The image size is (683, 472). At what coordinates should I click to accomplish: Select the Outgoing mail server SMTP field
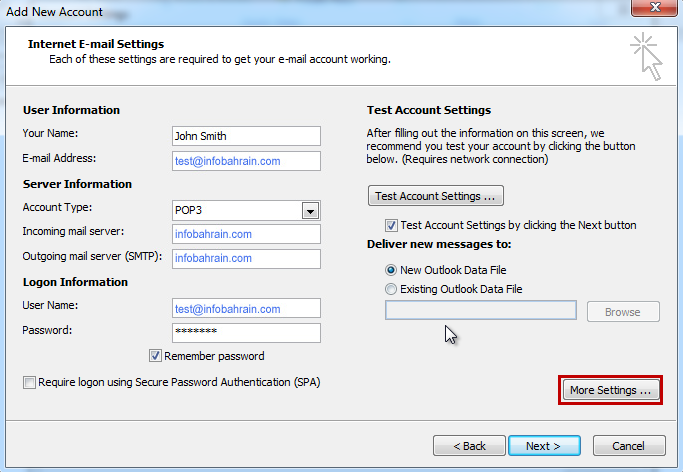[x=246, y=259]
